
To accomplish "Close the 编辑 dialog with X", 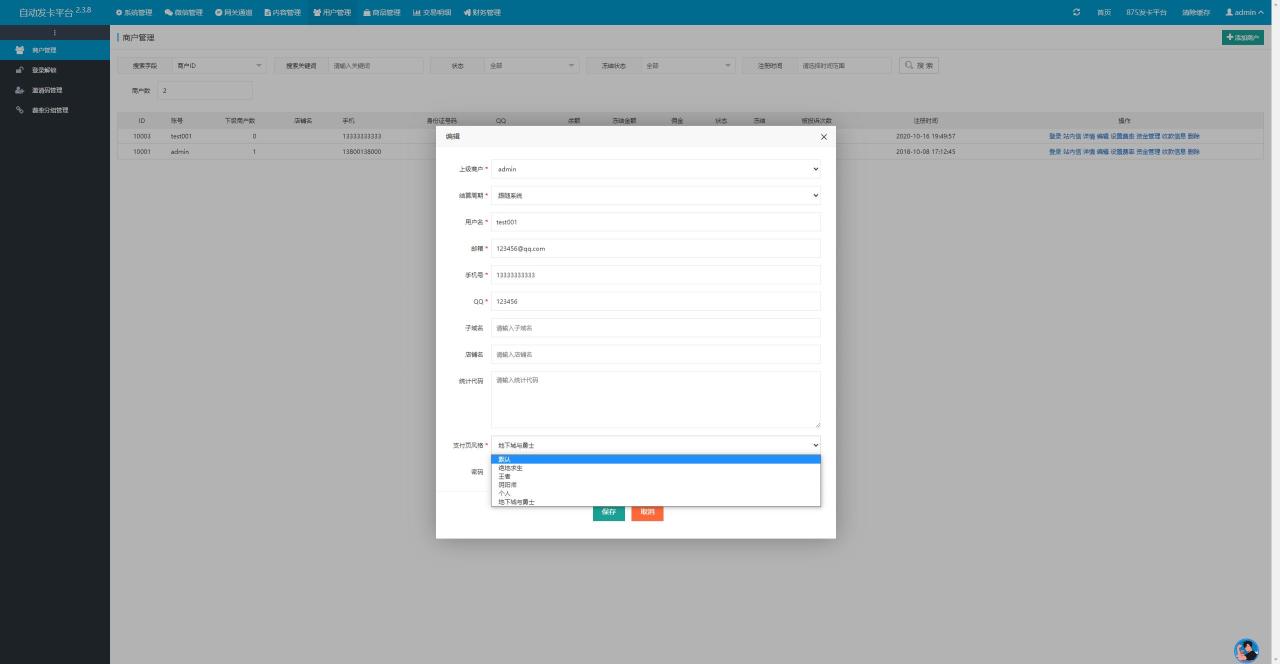I will tap(824, 136).
